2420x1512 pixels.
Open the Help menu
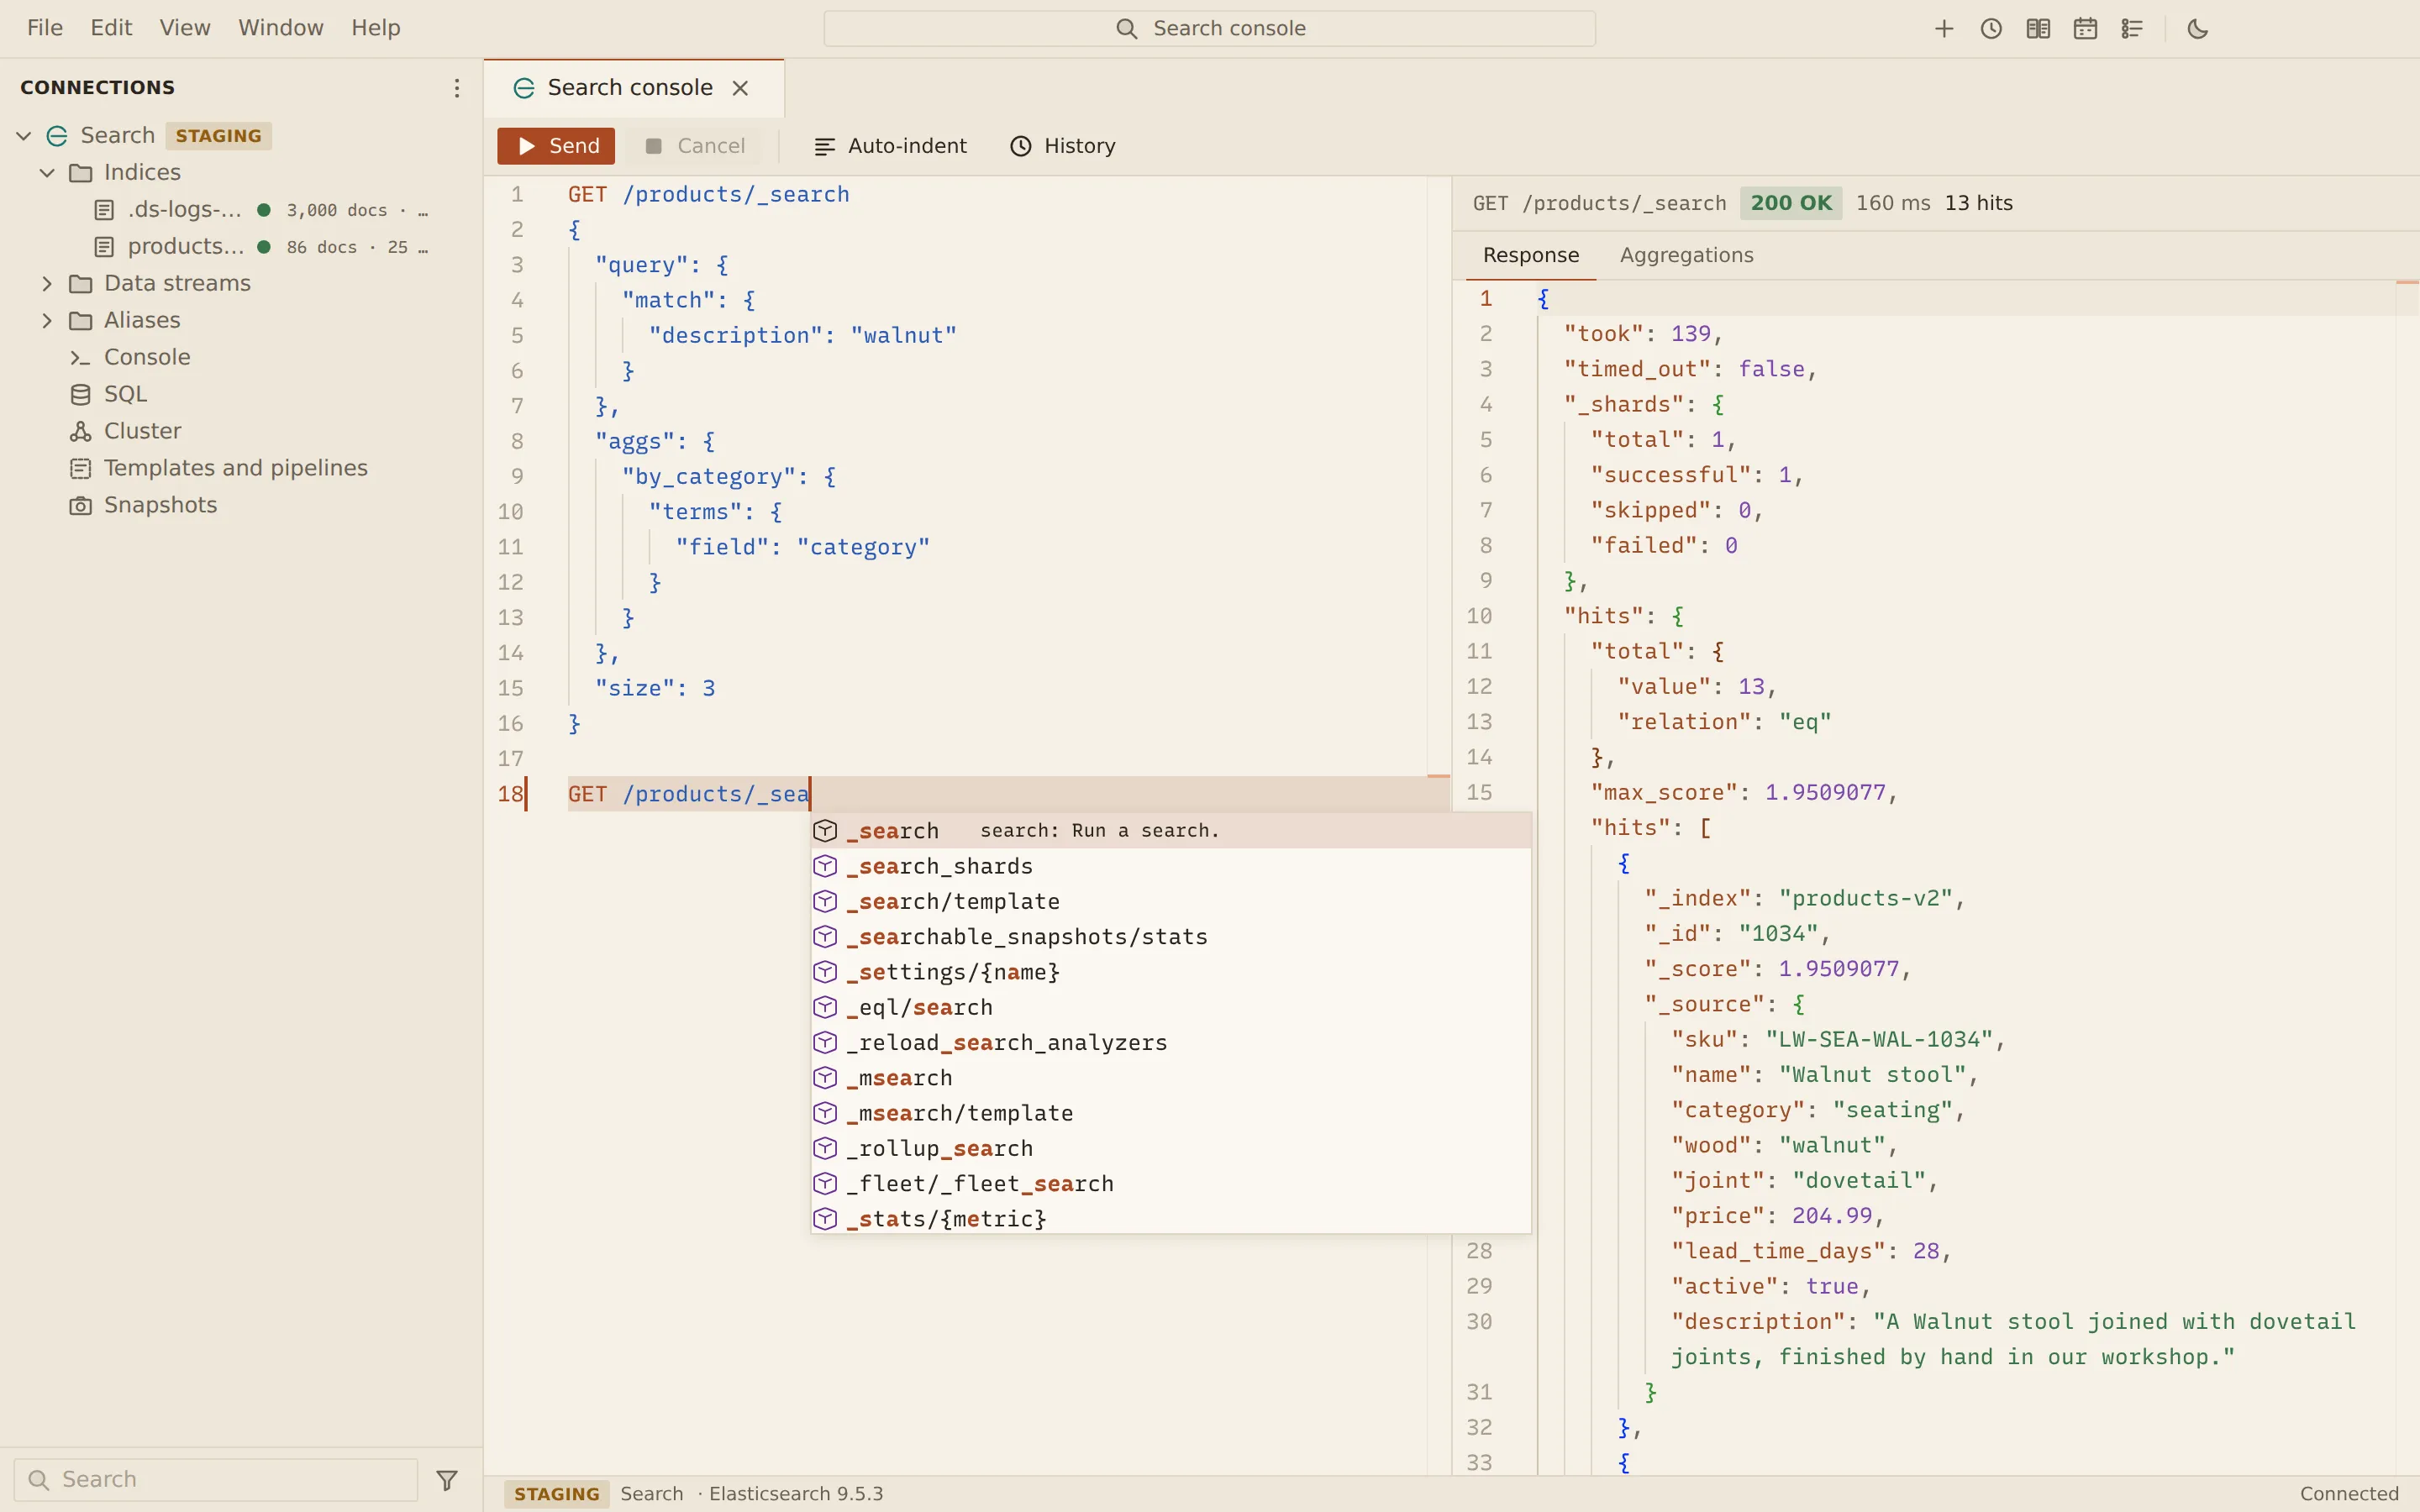(x=376, y=28)
